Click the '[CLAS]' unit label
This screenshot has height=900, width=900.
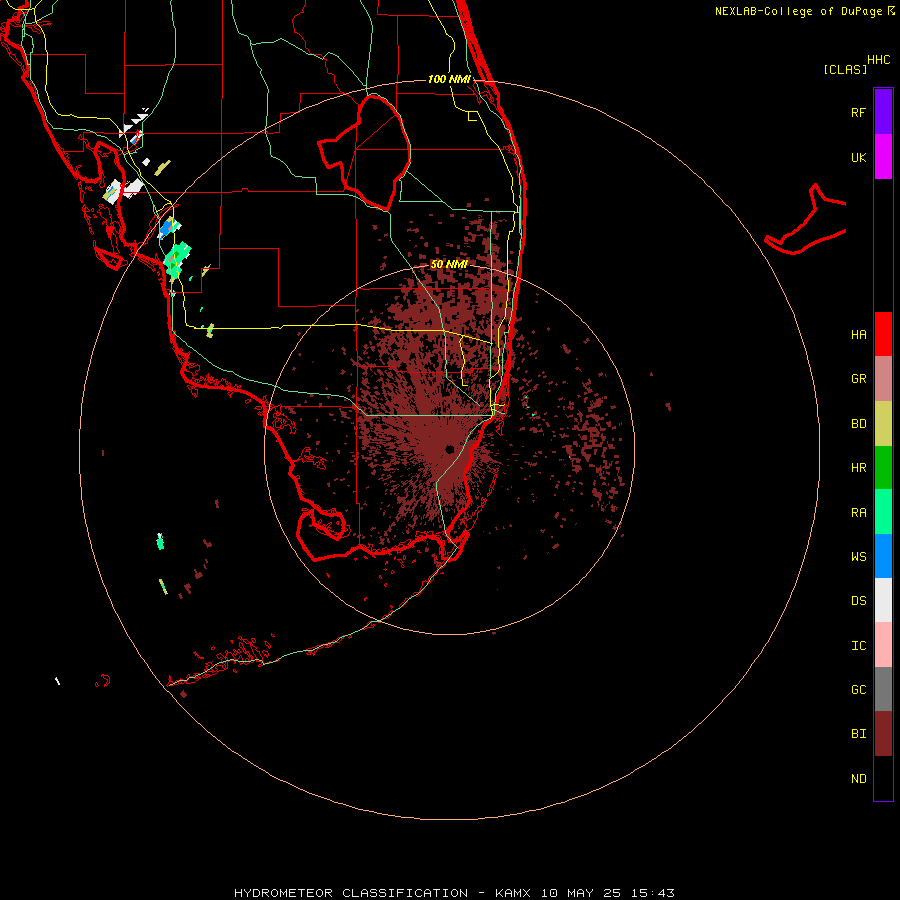point(845,69)
